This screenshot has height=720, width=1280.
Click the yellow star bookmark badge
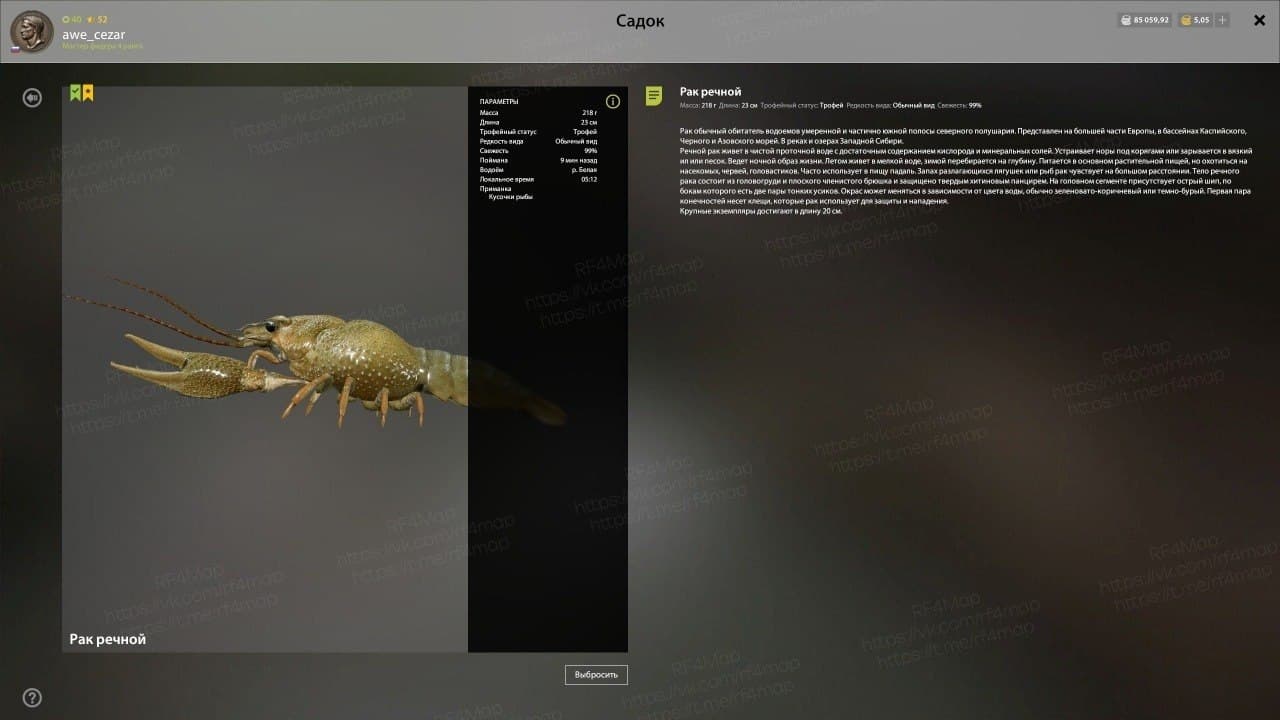pos(88,93)
